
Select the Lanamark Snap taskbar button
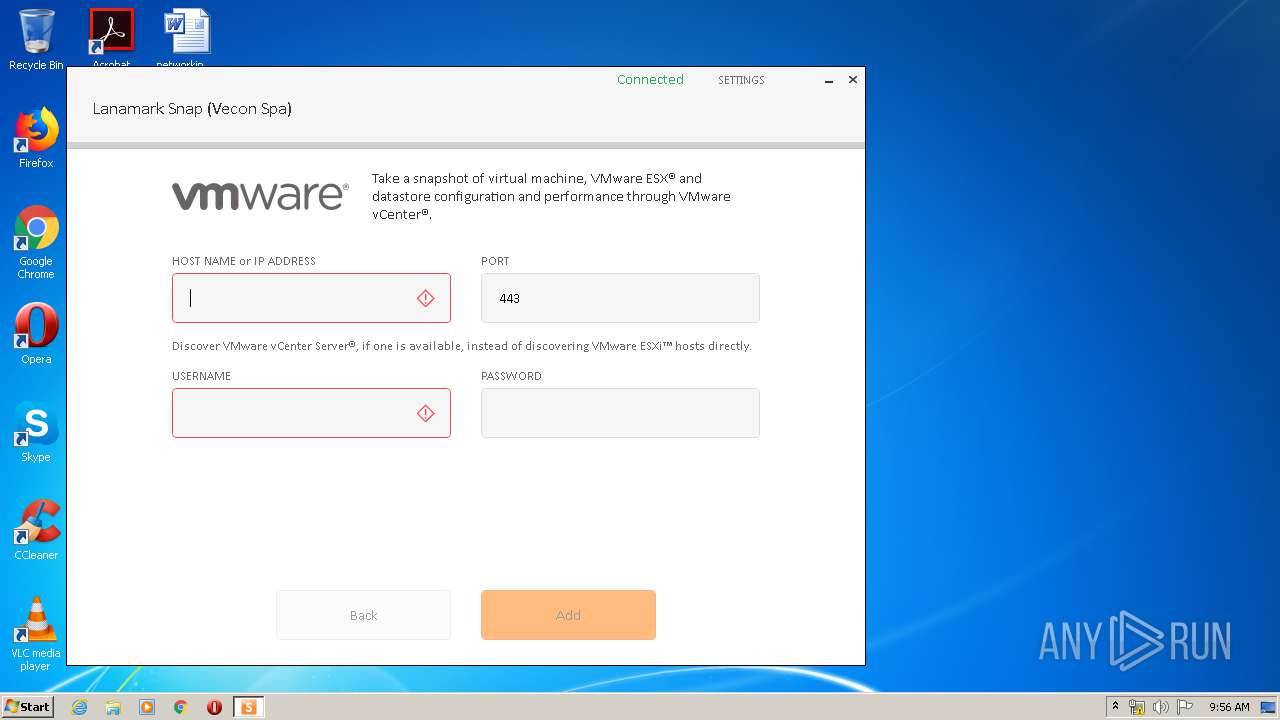pos(248,707)
